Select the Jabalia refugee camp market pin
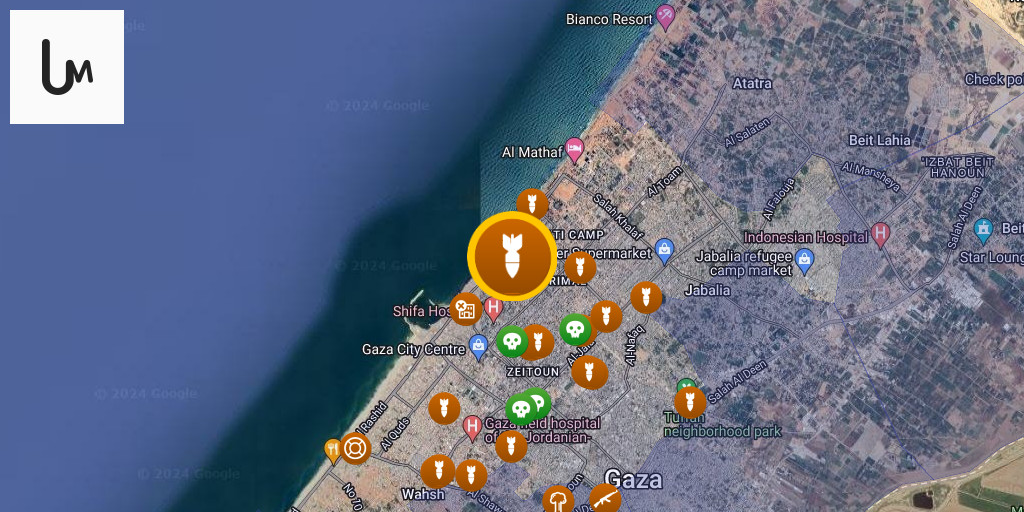Screen dimensions: 1024x512 click(805, 261)
